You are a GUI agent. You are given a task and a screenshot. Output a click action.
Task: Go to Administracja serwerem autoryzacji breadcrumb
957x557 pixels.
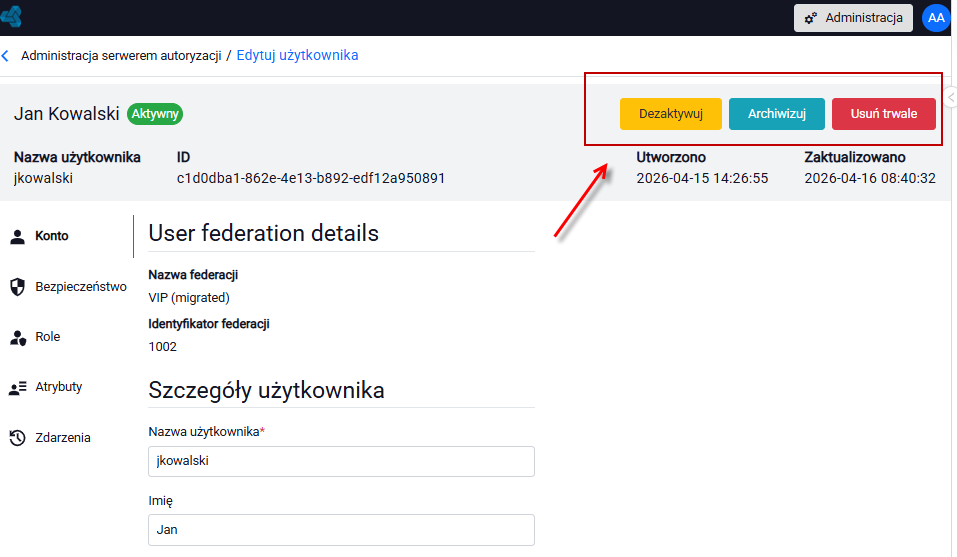(121, 56)
